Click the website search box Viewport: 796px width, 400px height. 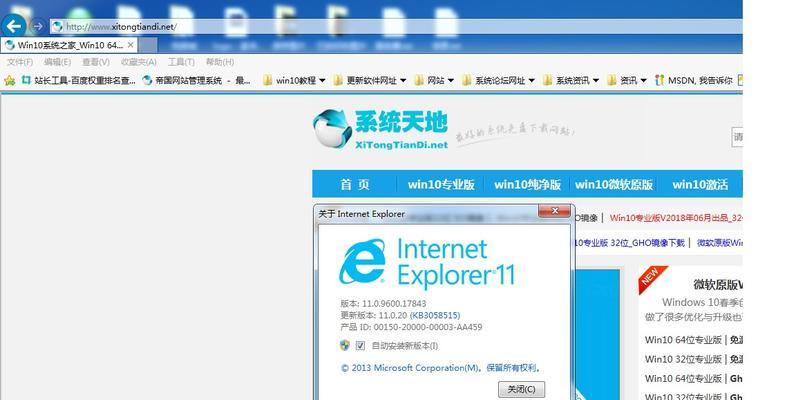click(737, 137)
